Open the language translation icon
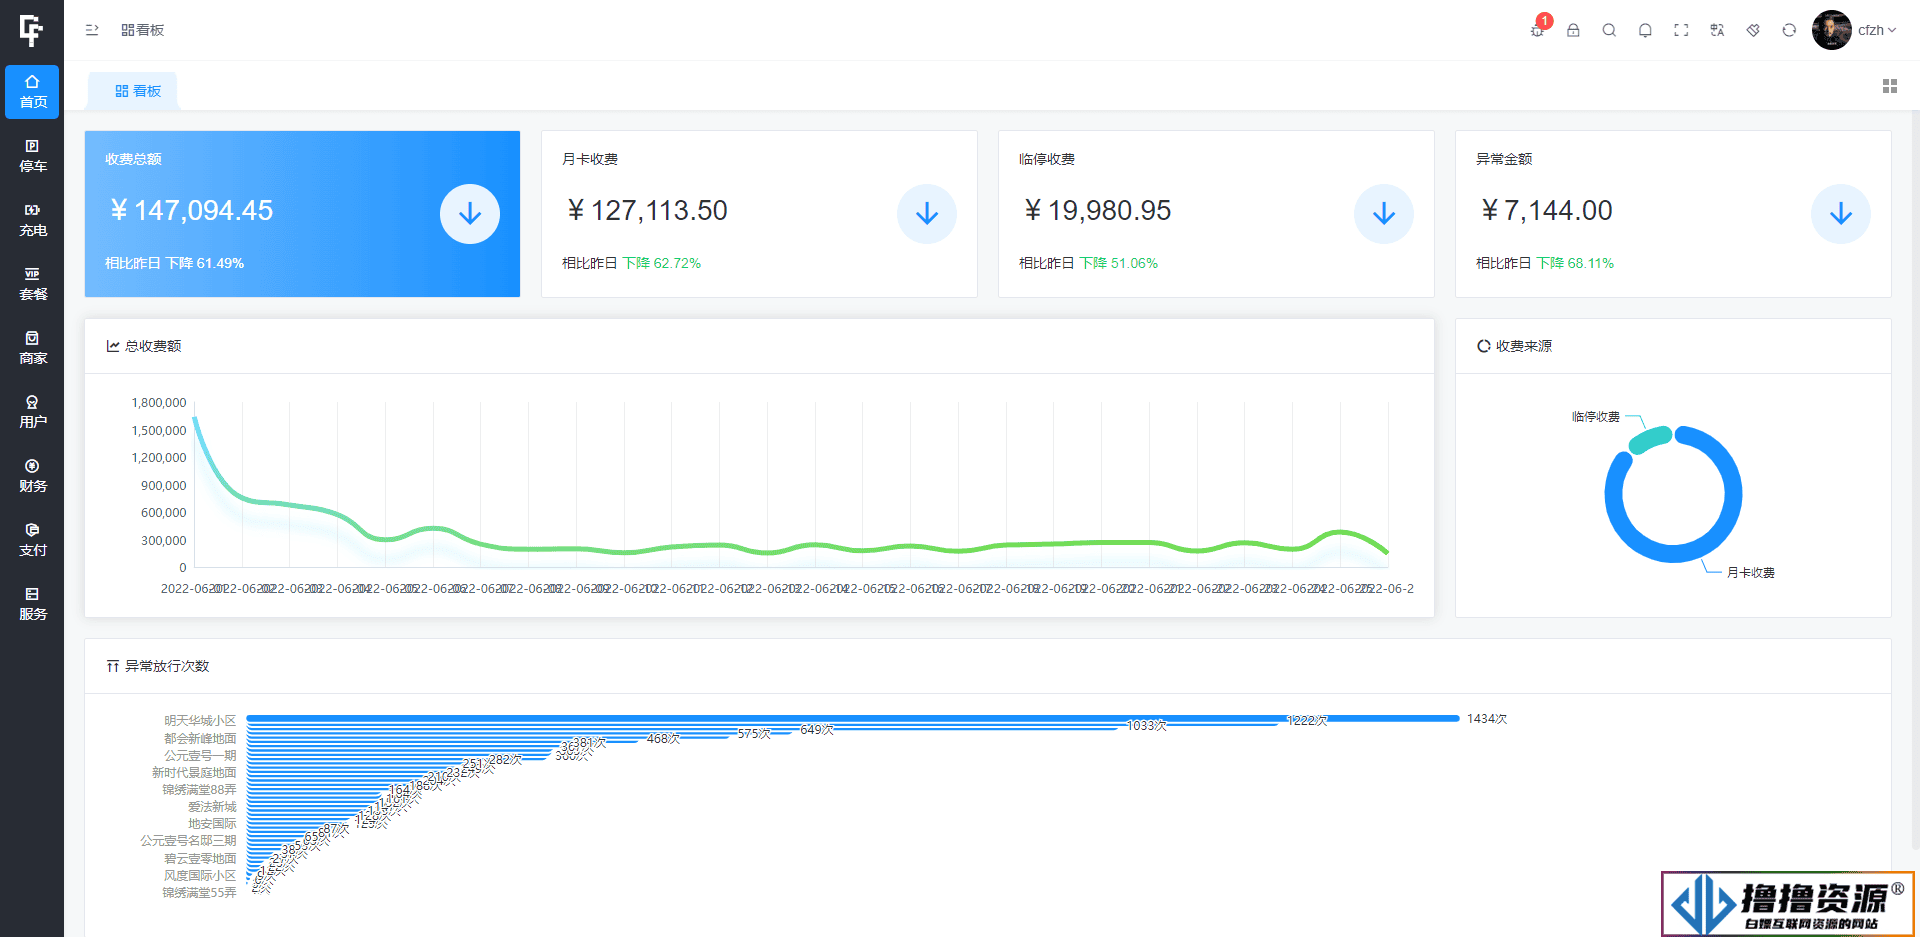This screenshot has width=1920, height=937. (1717, 30)
